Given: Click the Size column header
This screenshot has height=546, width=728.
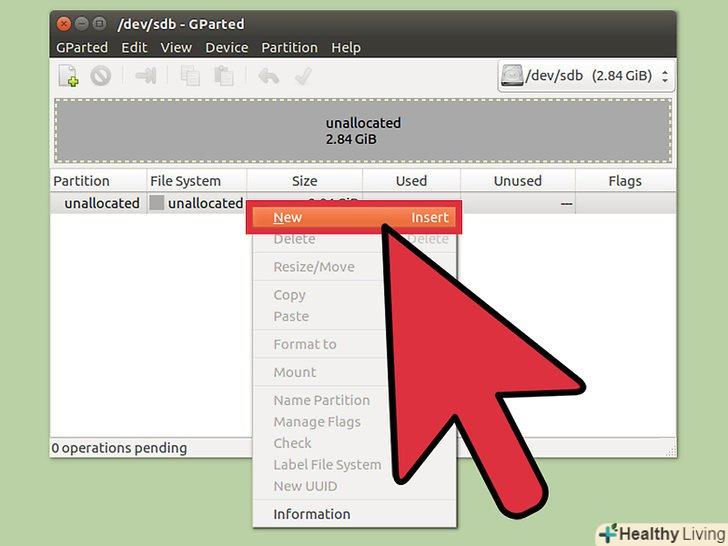Looking at the screenshot, I should click(305, 181).
